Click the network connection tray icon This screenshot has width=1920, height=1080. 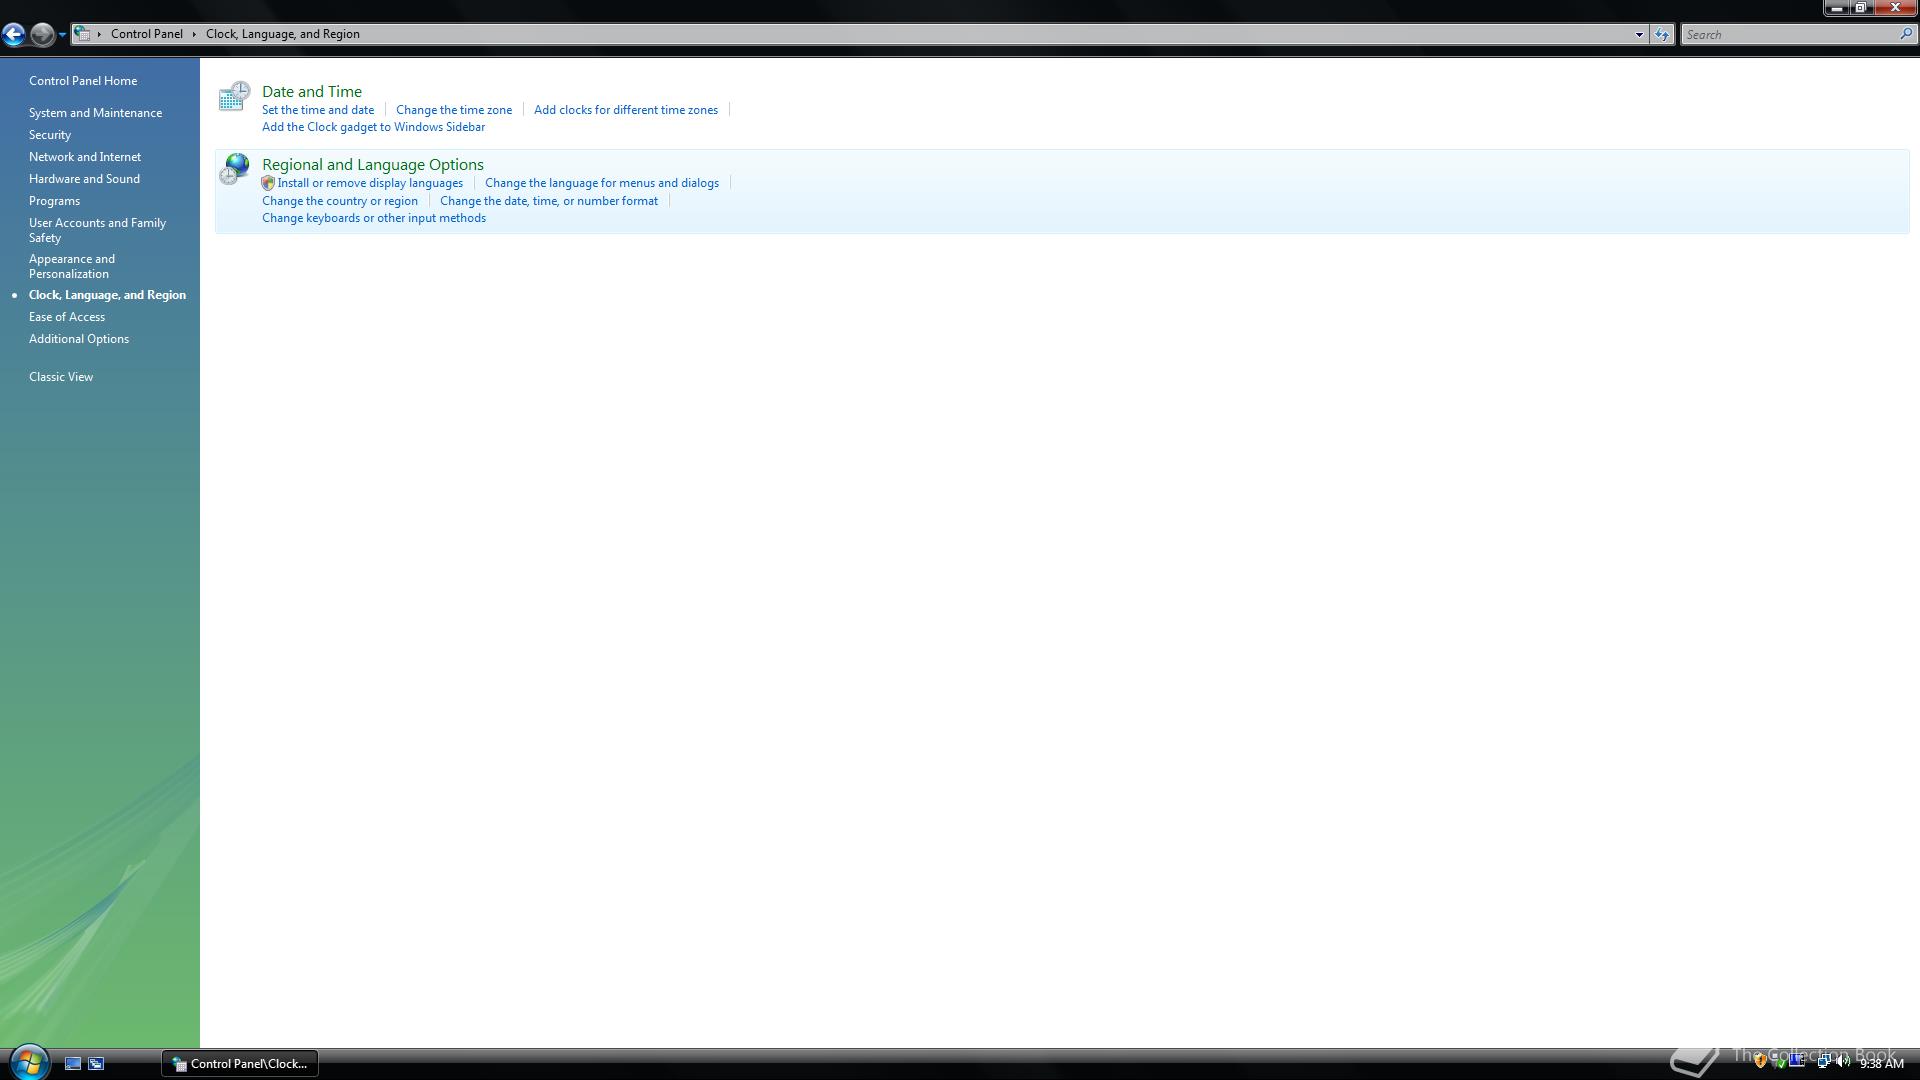tap(1823, 1063)
